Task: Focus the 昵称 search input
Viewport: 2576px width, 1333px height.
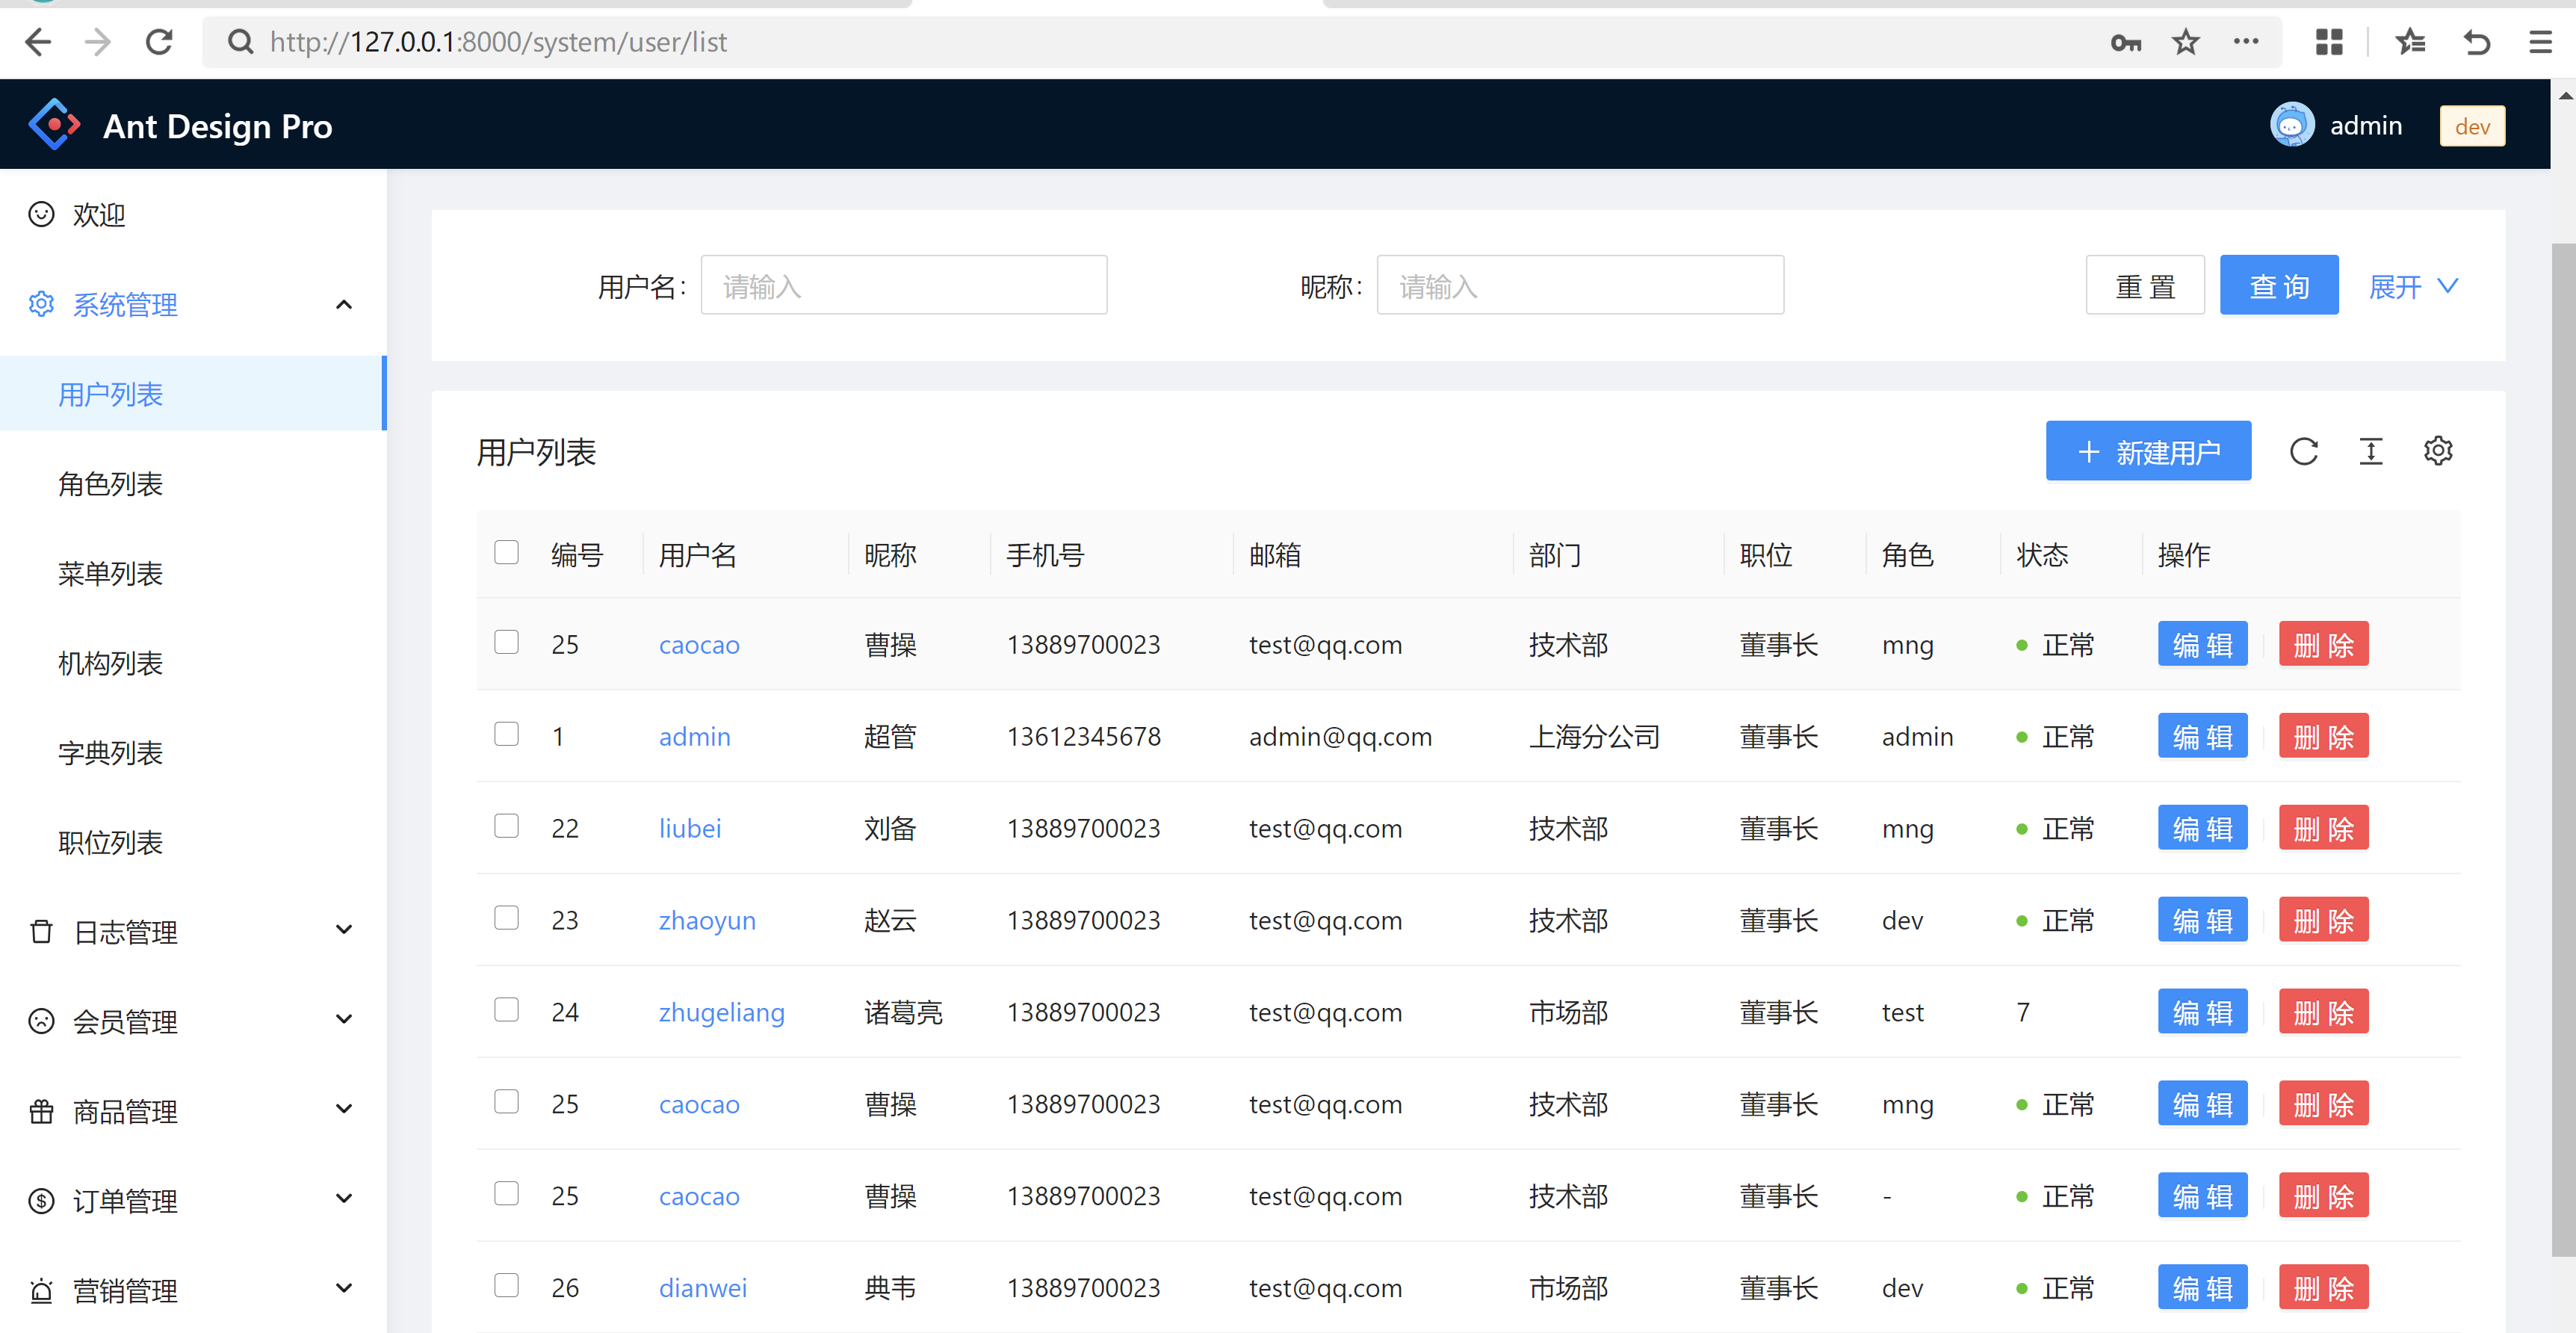Action: click(x=1579, y=286)
